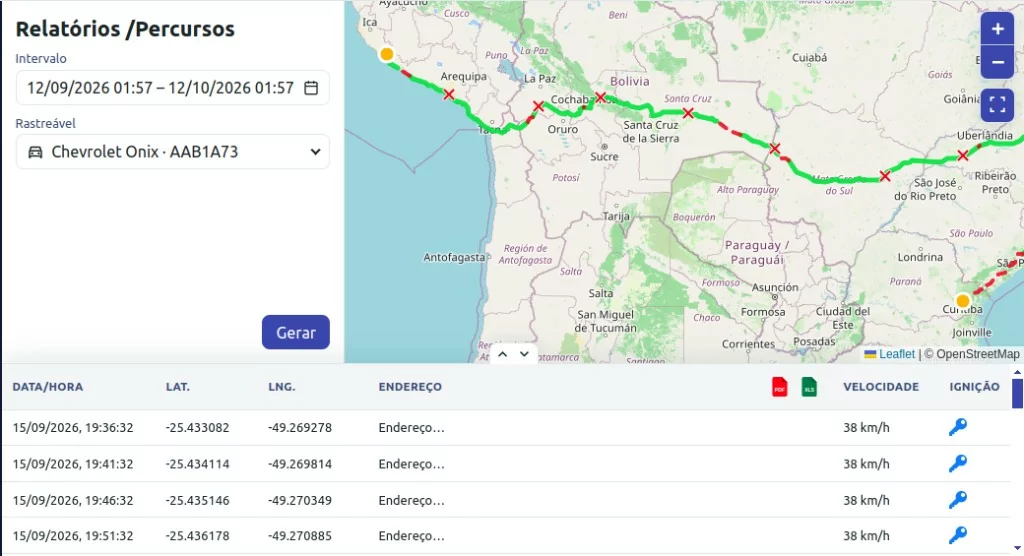The image size is (1024, 556).
Task: Click the red X marker above São José do Rio Preto
Action: 885,176
